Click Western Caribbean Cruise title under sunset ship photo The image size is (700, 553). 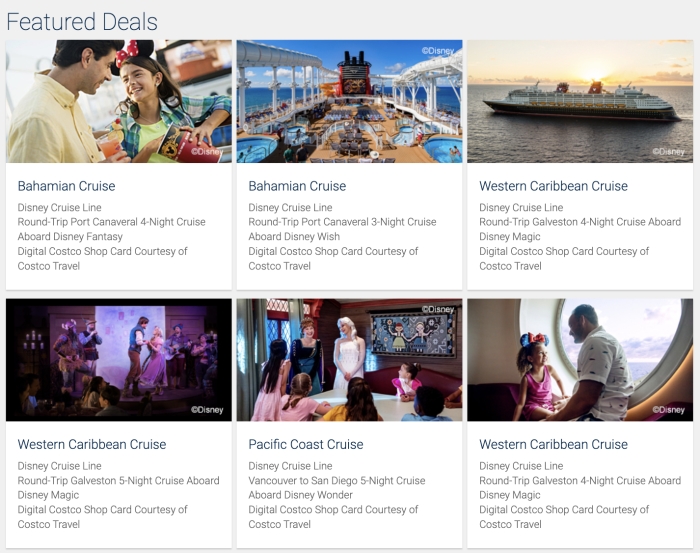(553, 186)
